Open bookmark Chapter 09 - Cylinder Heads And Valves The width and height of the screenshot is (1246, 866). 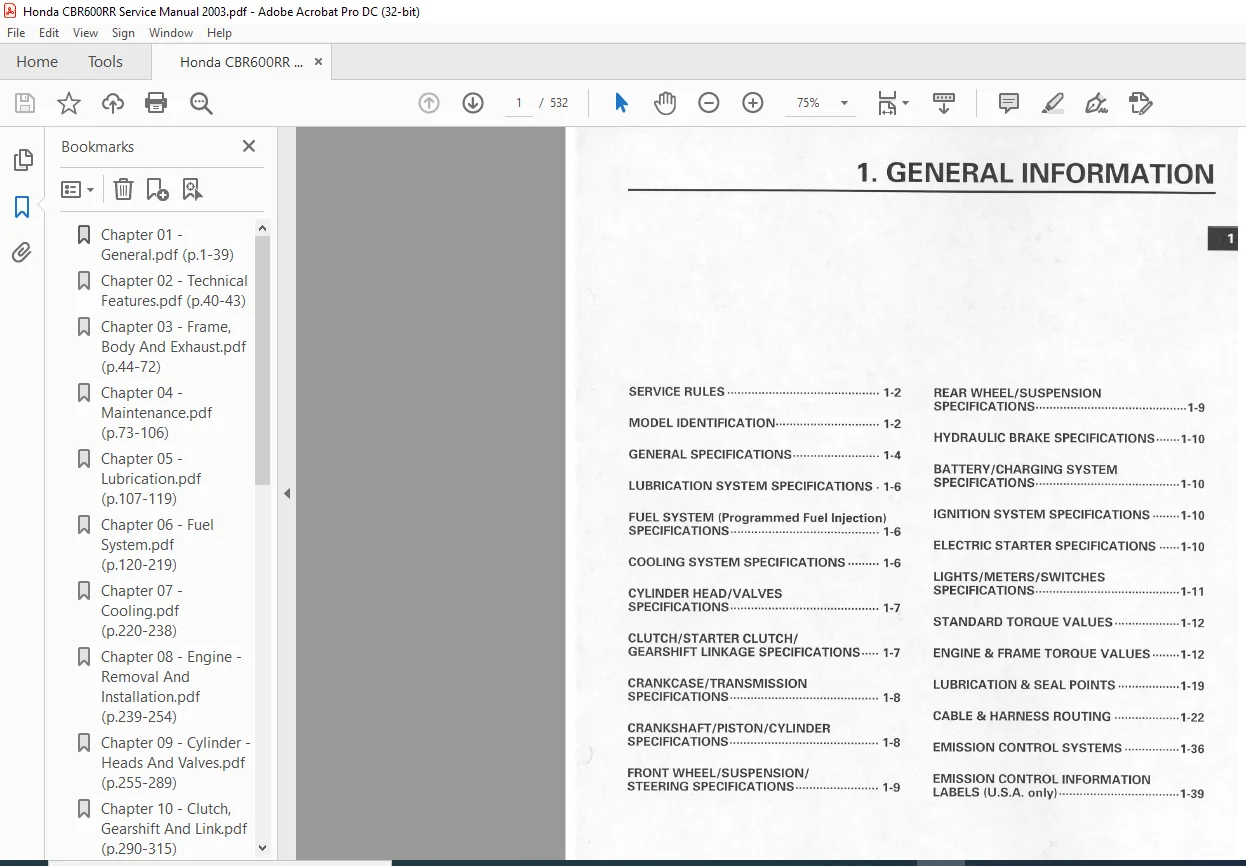[x=176, y=763]
